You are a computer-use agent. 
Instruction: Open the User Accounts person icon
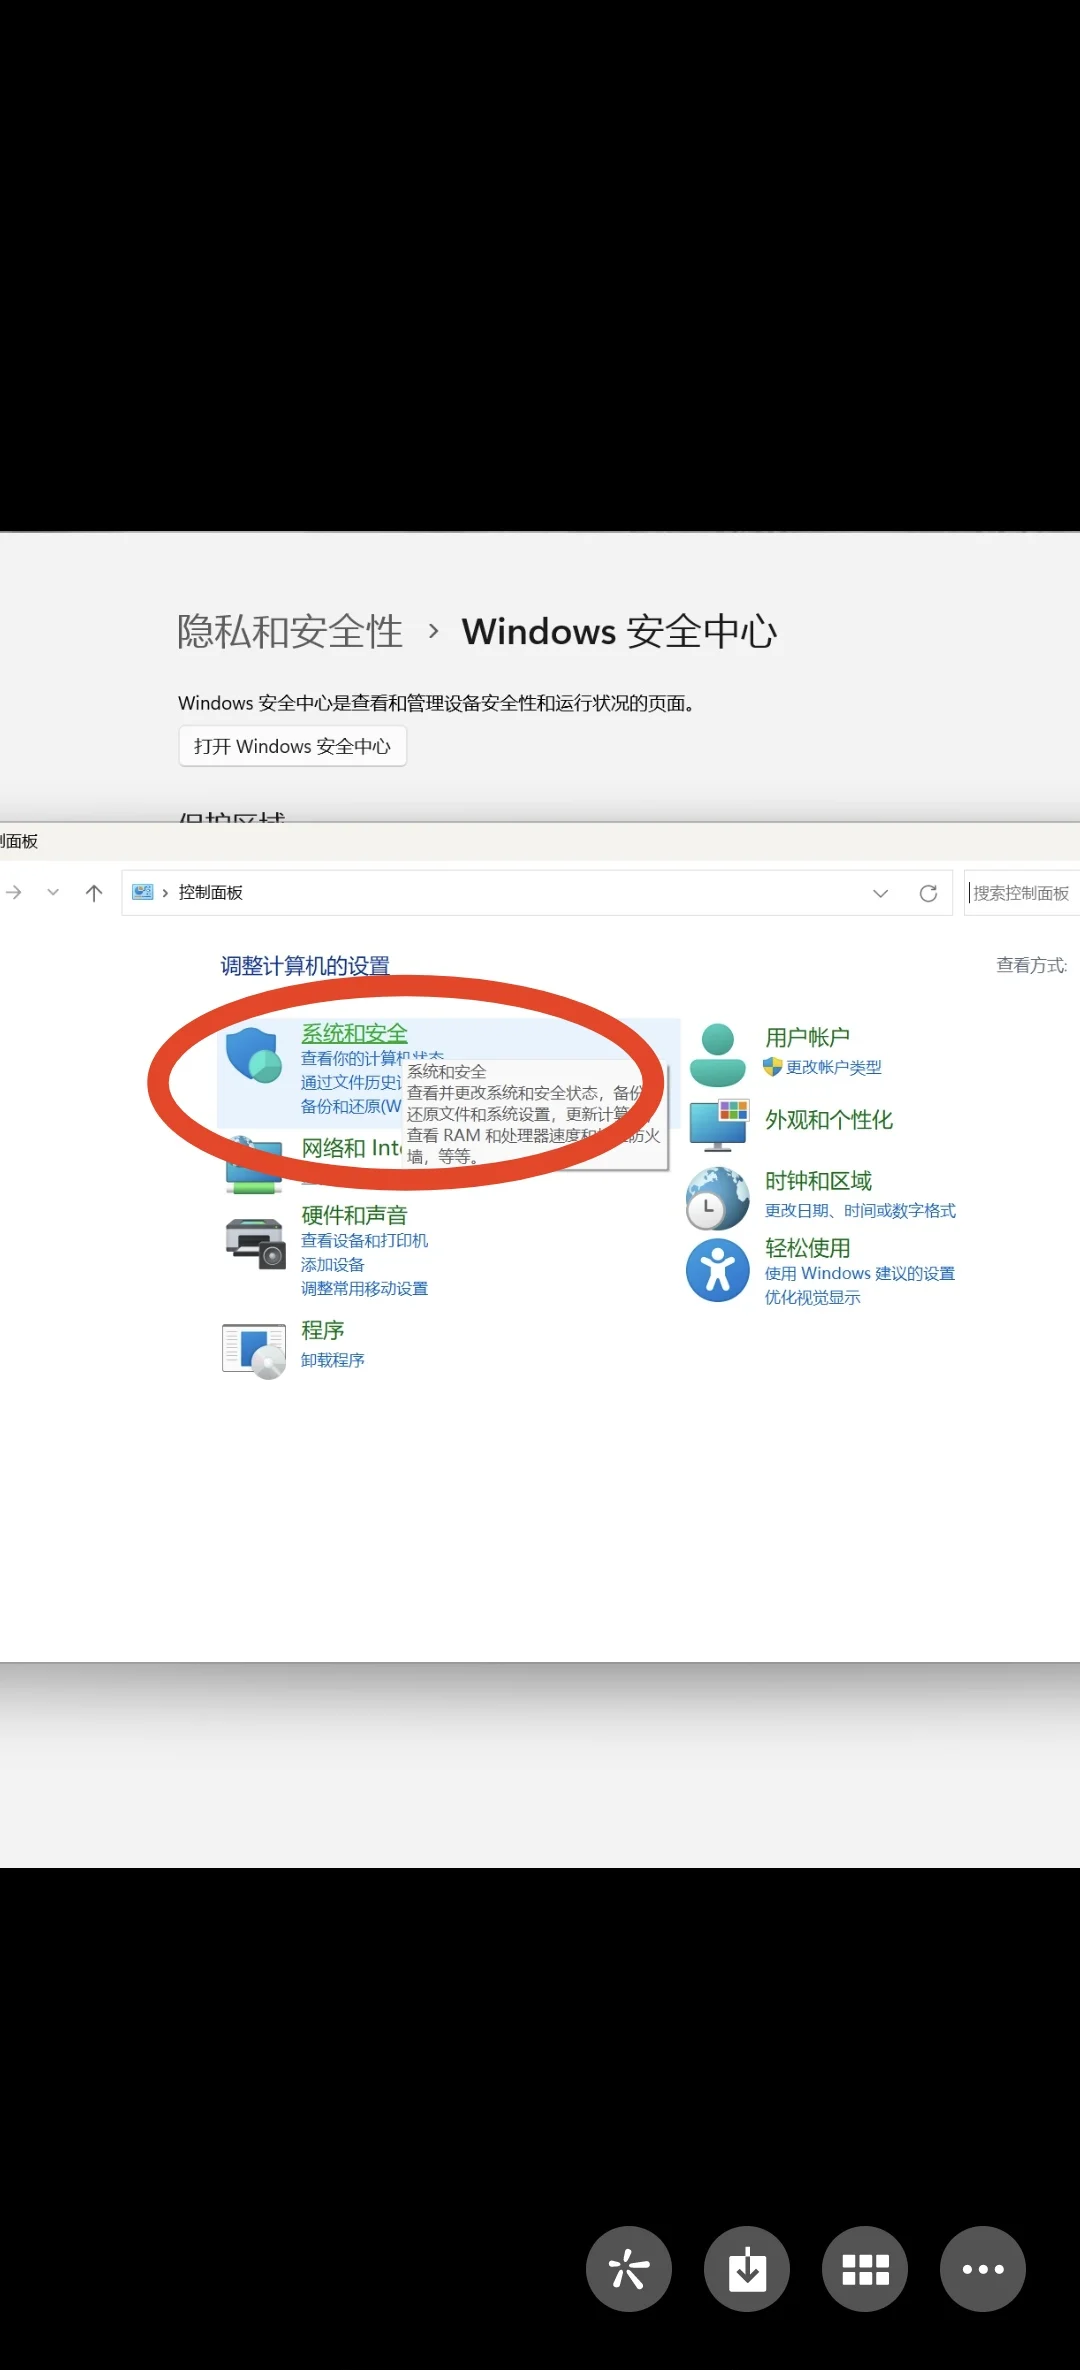(x=718, y=1055)
